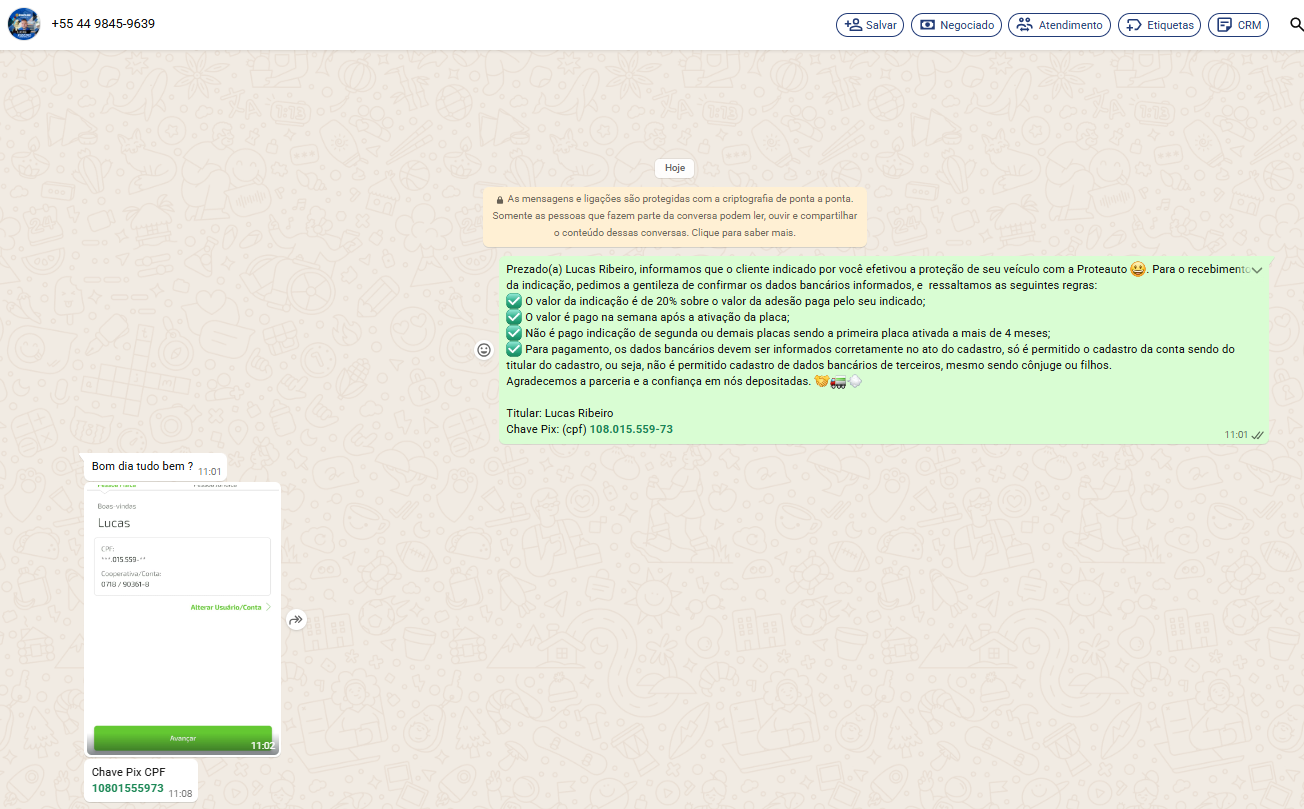Click the "Chave Pix CPF" message text
Image resolution: width=1304 pixels, height=809 pixels.
click(x=129, y=772)
